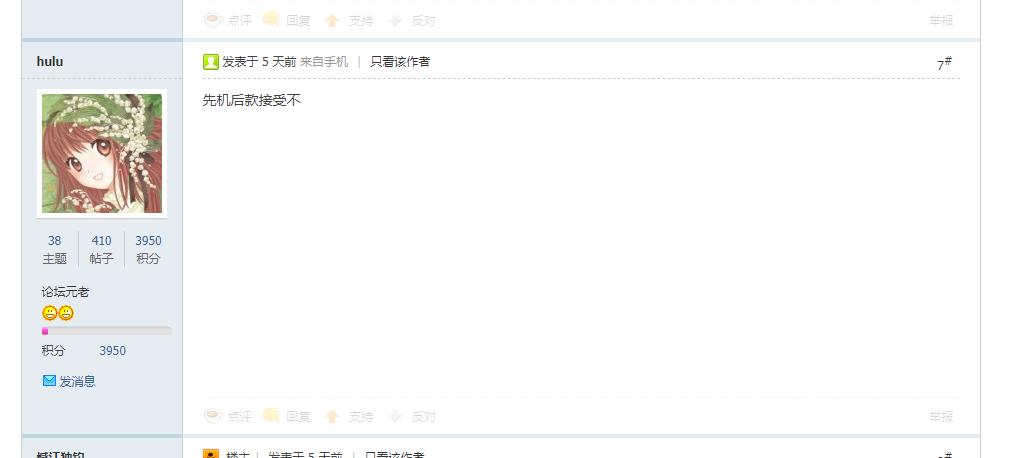View hulu's 410 帖子 posts count

[x=101, y=249]
